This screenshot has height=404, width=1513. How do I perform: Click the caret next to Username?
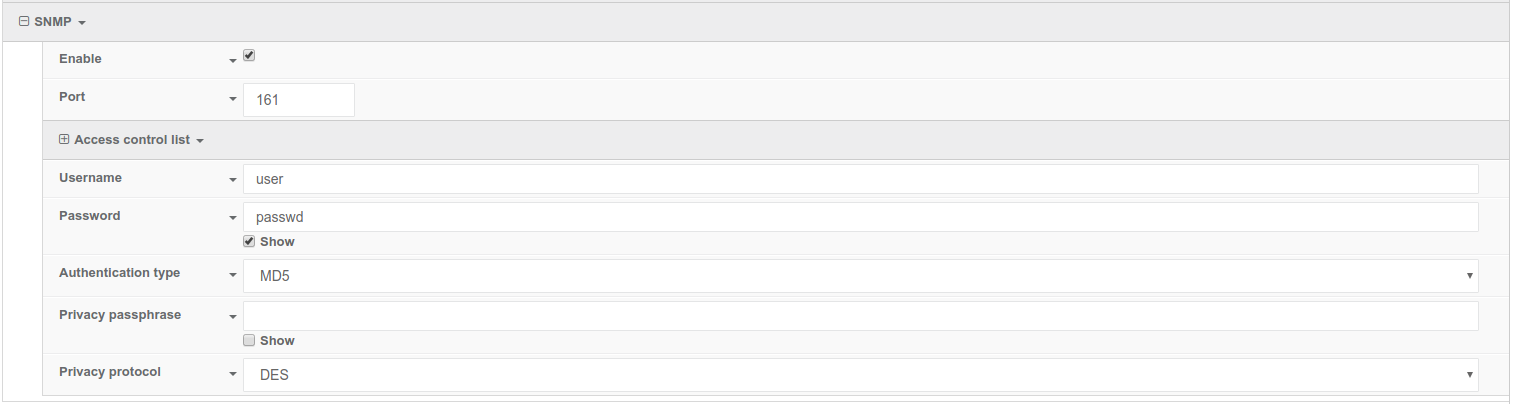(x=233, y=181)
